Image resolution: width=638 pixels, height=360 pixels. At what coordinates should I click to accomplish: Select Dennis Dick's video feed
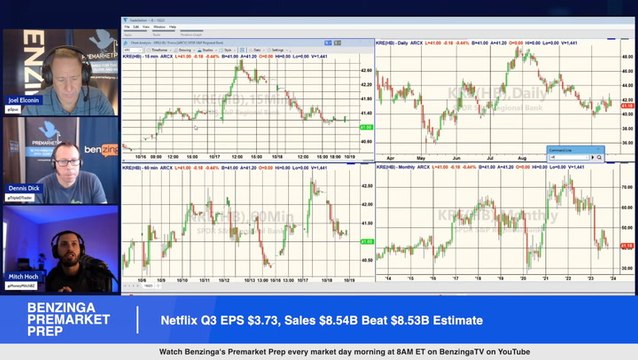(x=61, y=160)
